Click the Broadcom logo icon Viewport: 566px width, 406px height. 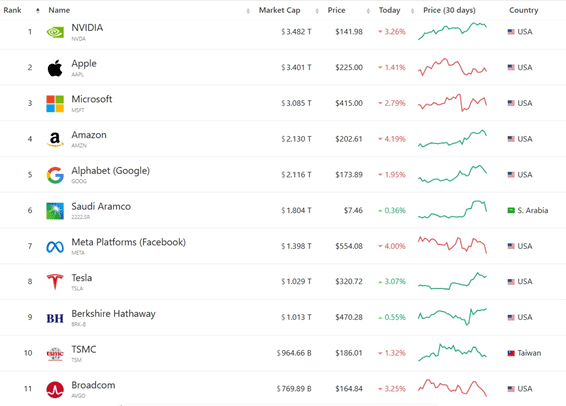click(x=55, y=389)
